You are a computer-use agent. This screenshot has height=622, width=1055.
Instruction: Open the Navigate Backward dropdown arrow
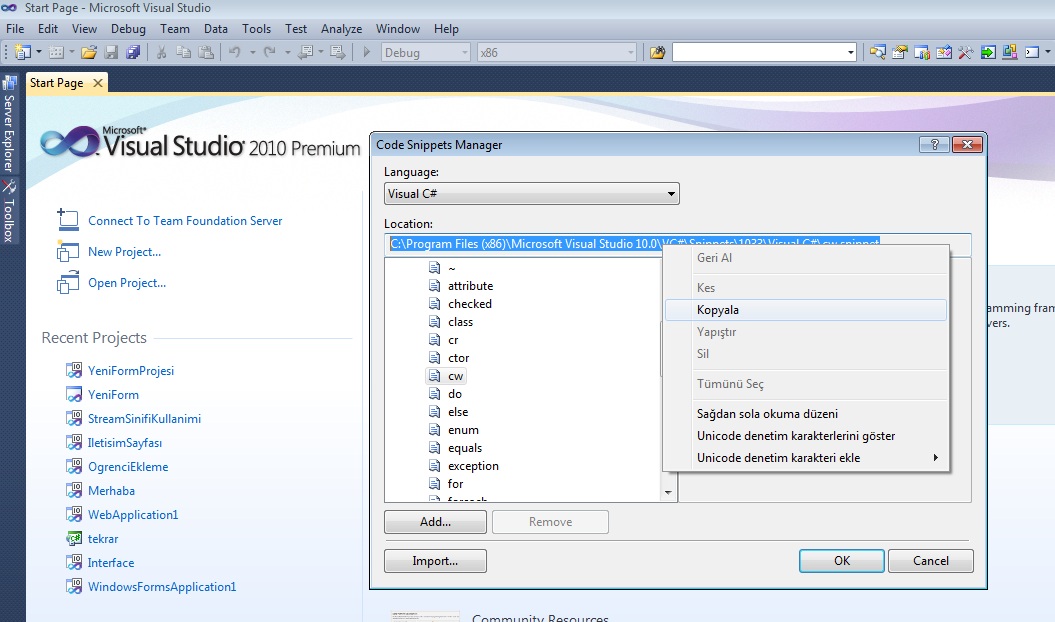coord(320,53)
